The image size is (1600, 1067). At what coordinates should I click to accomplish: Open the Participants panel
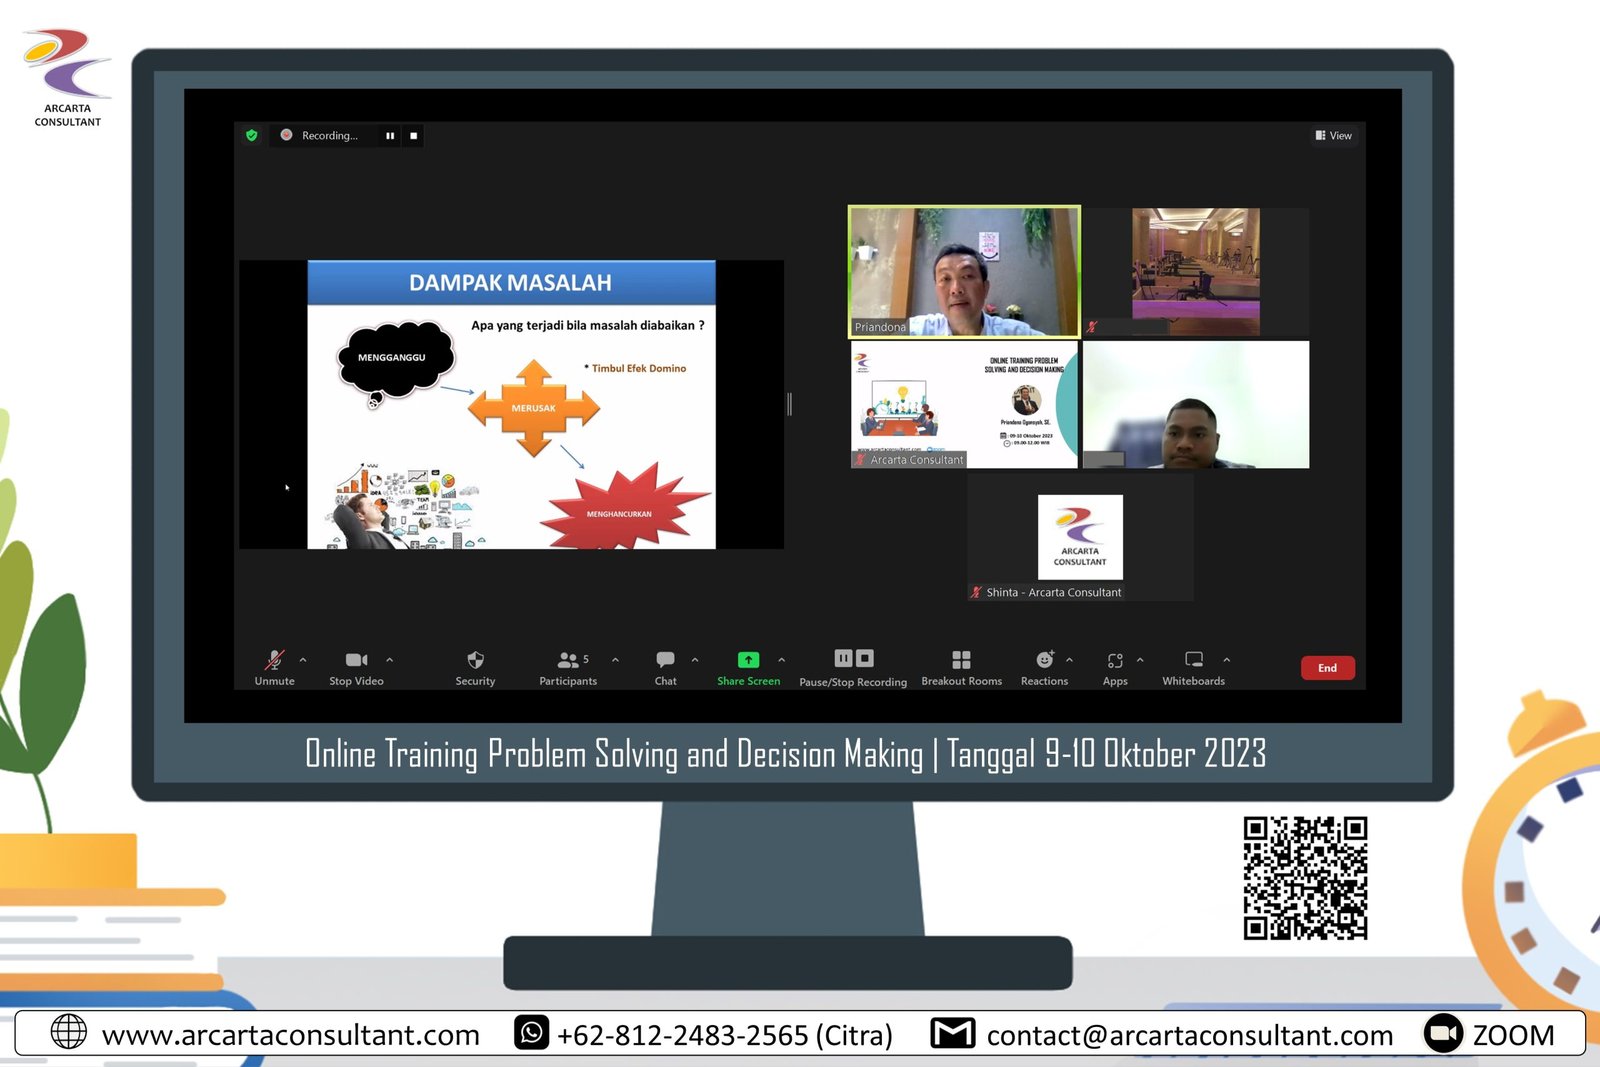pyautogui.click(x=568, y=660)
